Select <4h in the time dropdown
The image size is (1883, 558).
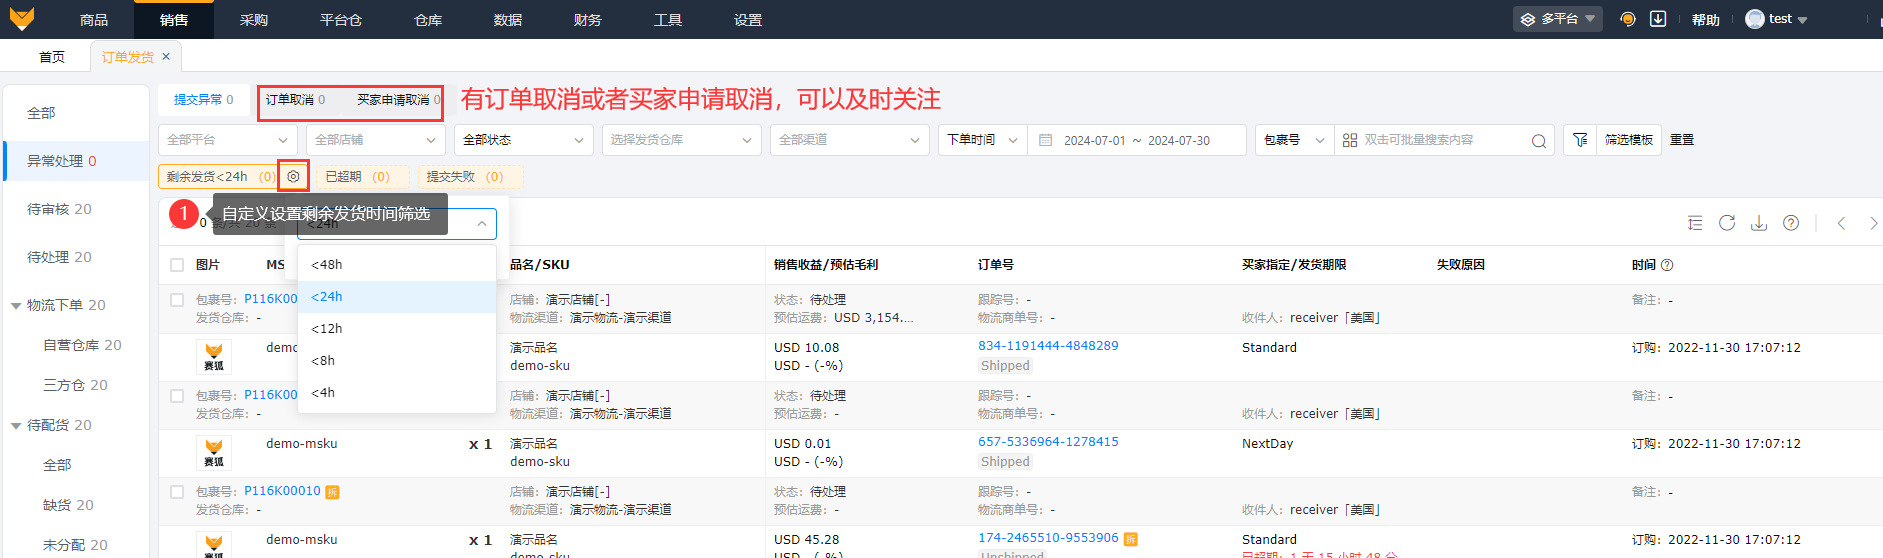tap(397, 393)
